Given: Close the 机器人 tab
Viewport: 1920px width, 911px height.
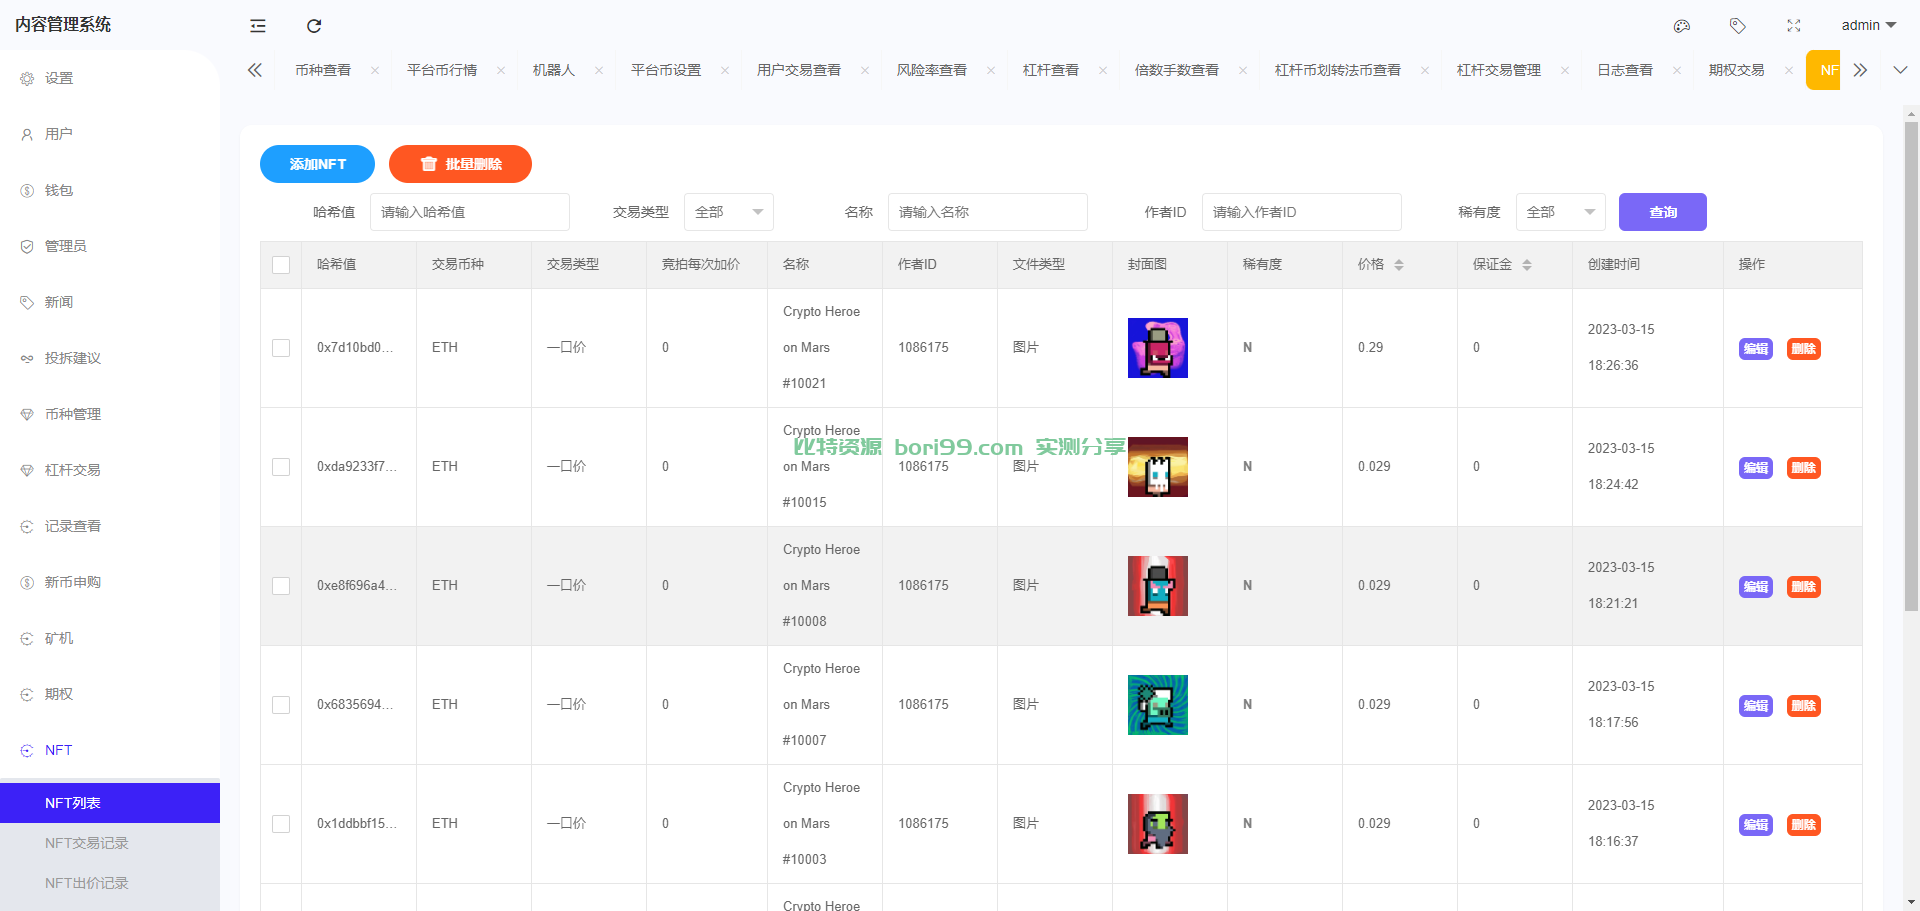Looking at the screenshot, I should pyautogui.click(x=599, y=70).
